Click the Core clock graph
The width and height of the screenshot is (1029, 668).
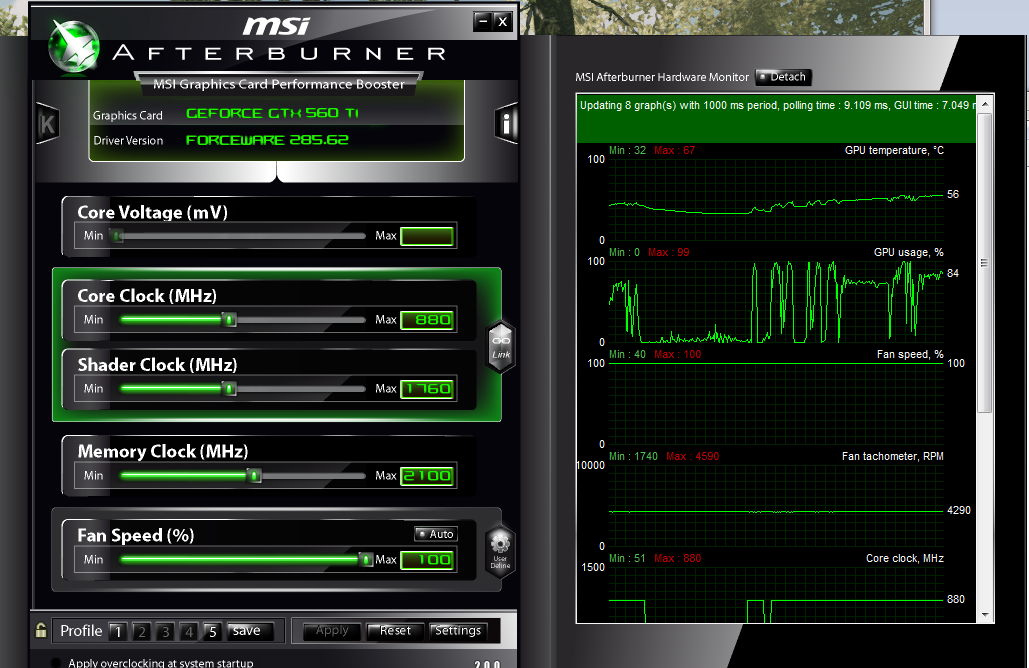[x=776, y=595]
